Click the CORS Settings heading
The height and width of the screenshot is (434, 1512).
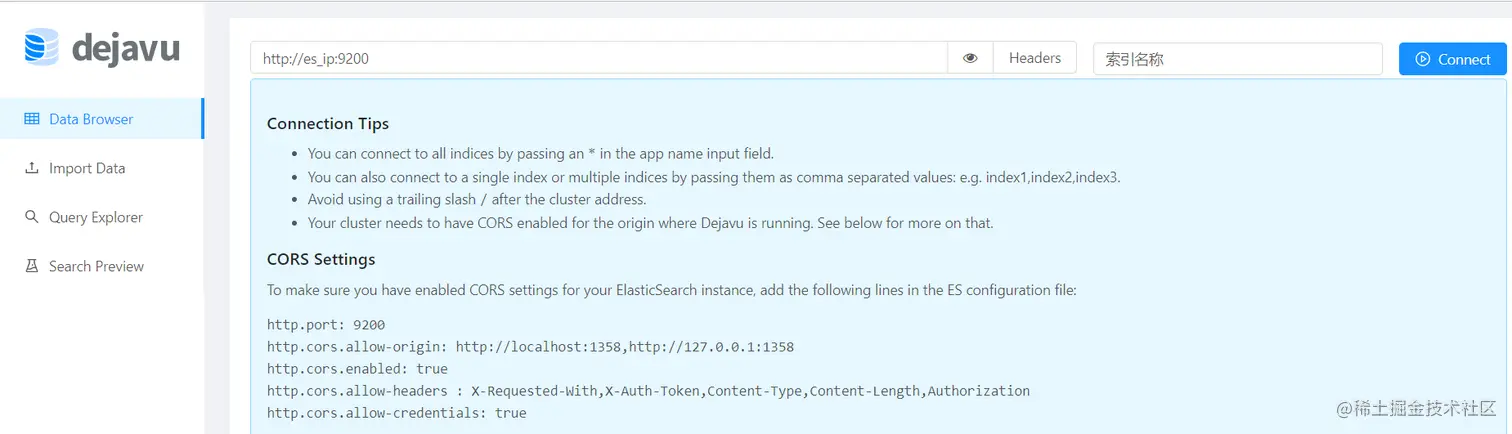coord(321,259)
